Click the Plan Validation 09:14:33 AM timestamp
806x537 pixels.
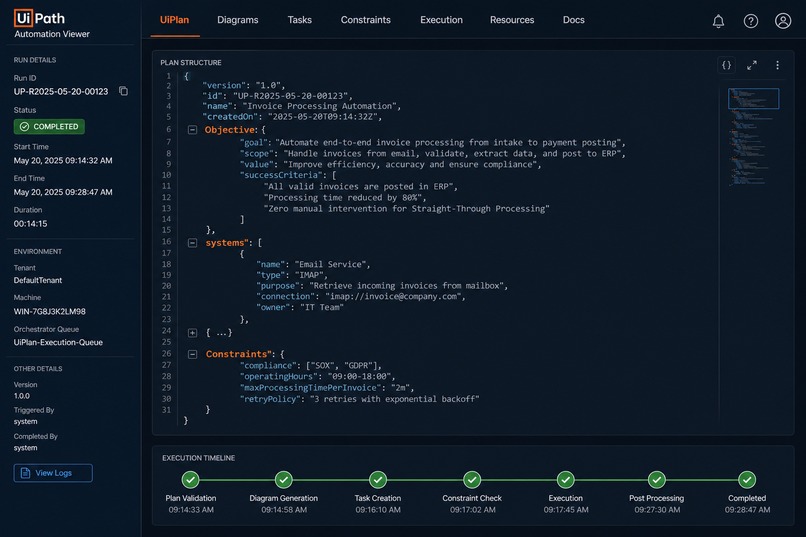[191, 510]
